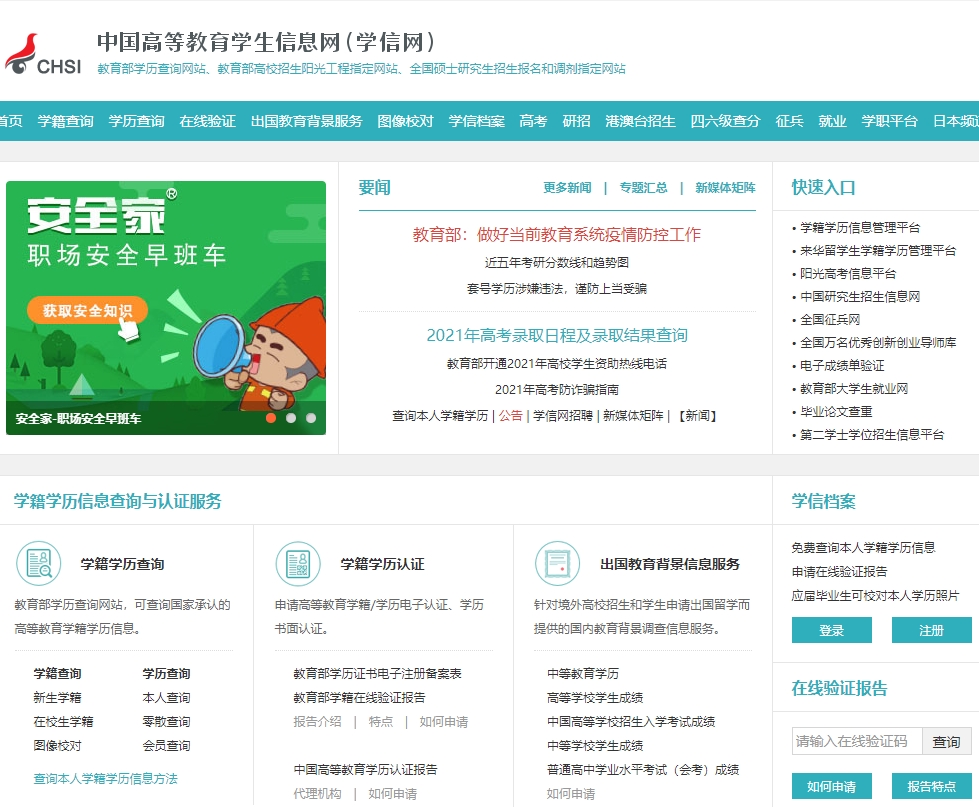Open 零散查询 link
This screenshot has height=807, width=979.
click(166, 721)
